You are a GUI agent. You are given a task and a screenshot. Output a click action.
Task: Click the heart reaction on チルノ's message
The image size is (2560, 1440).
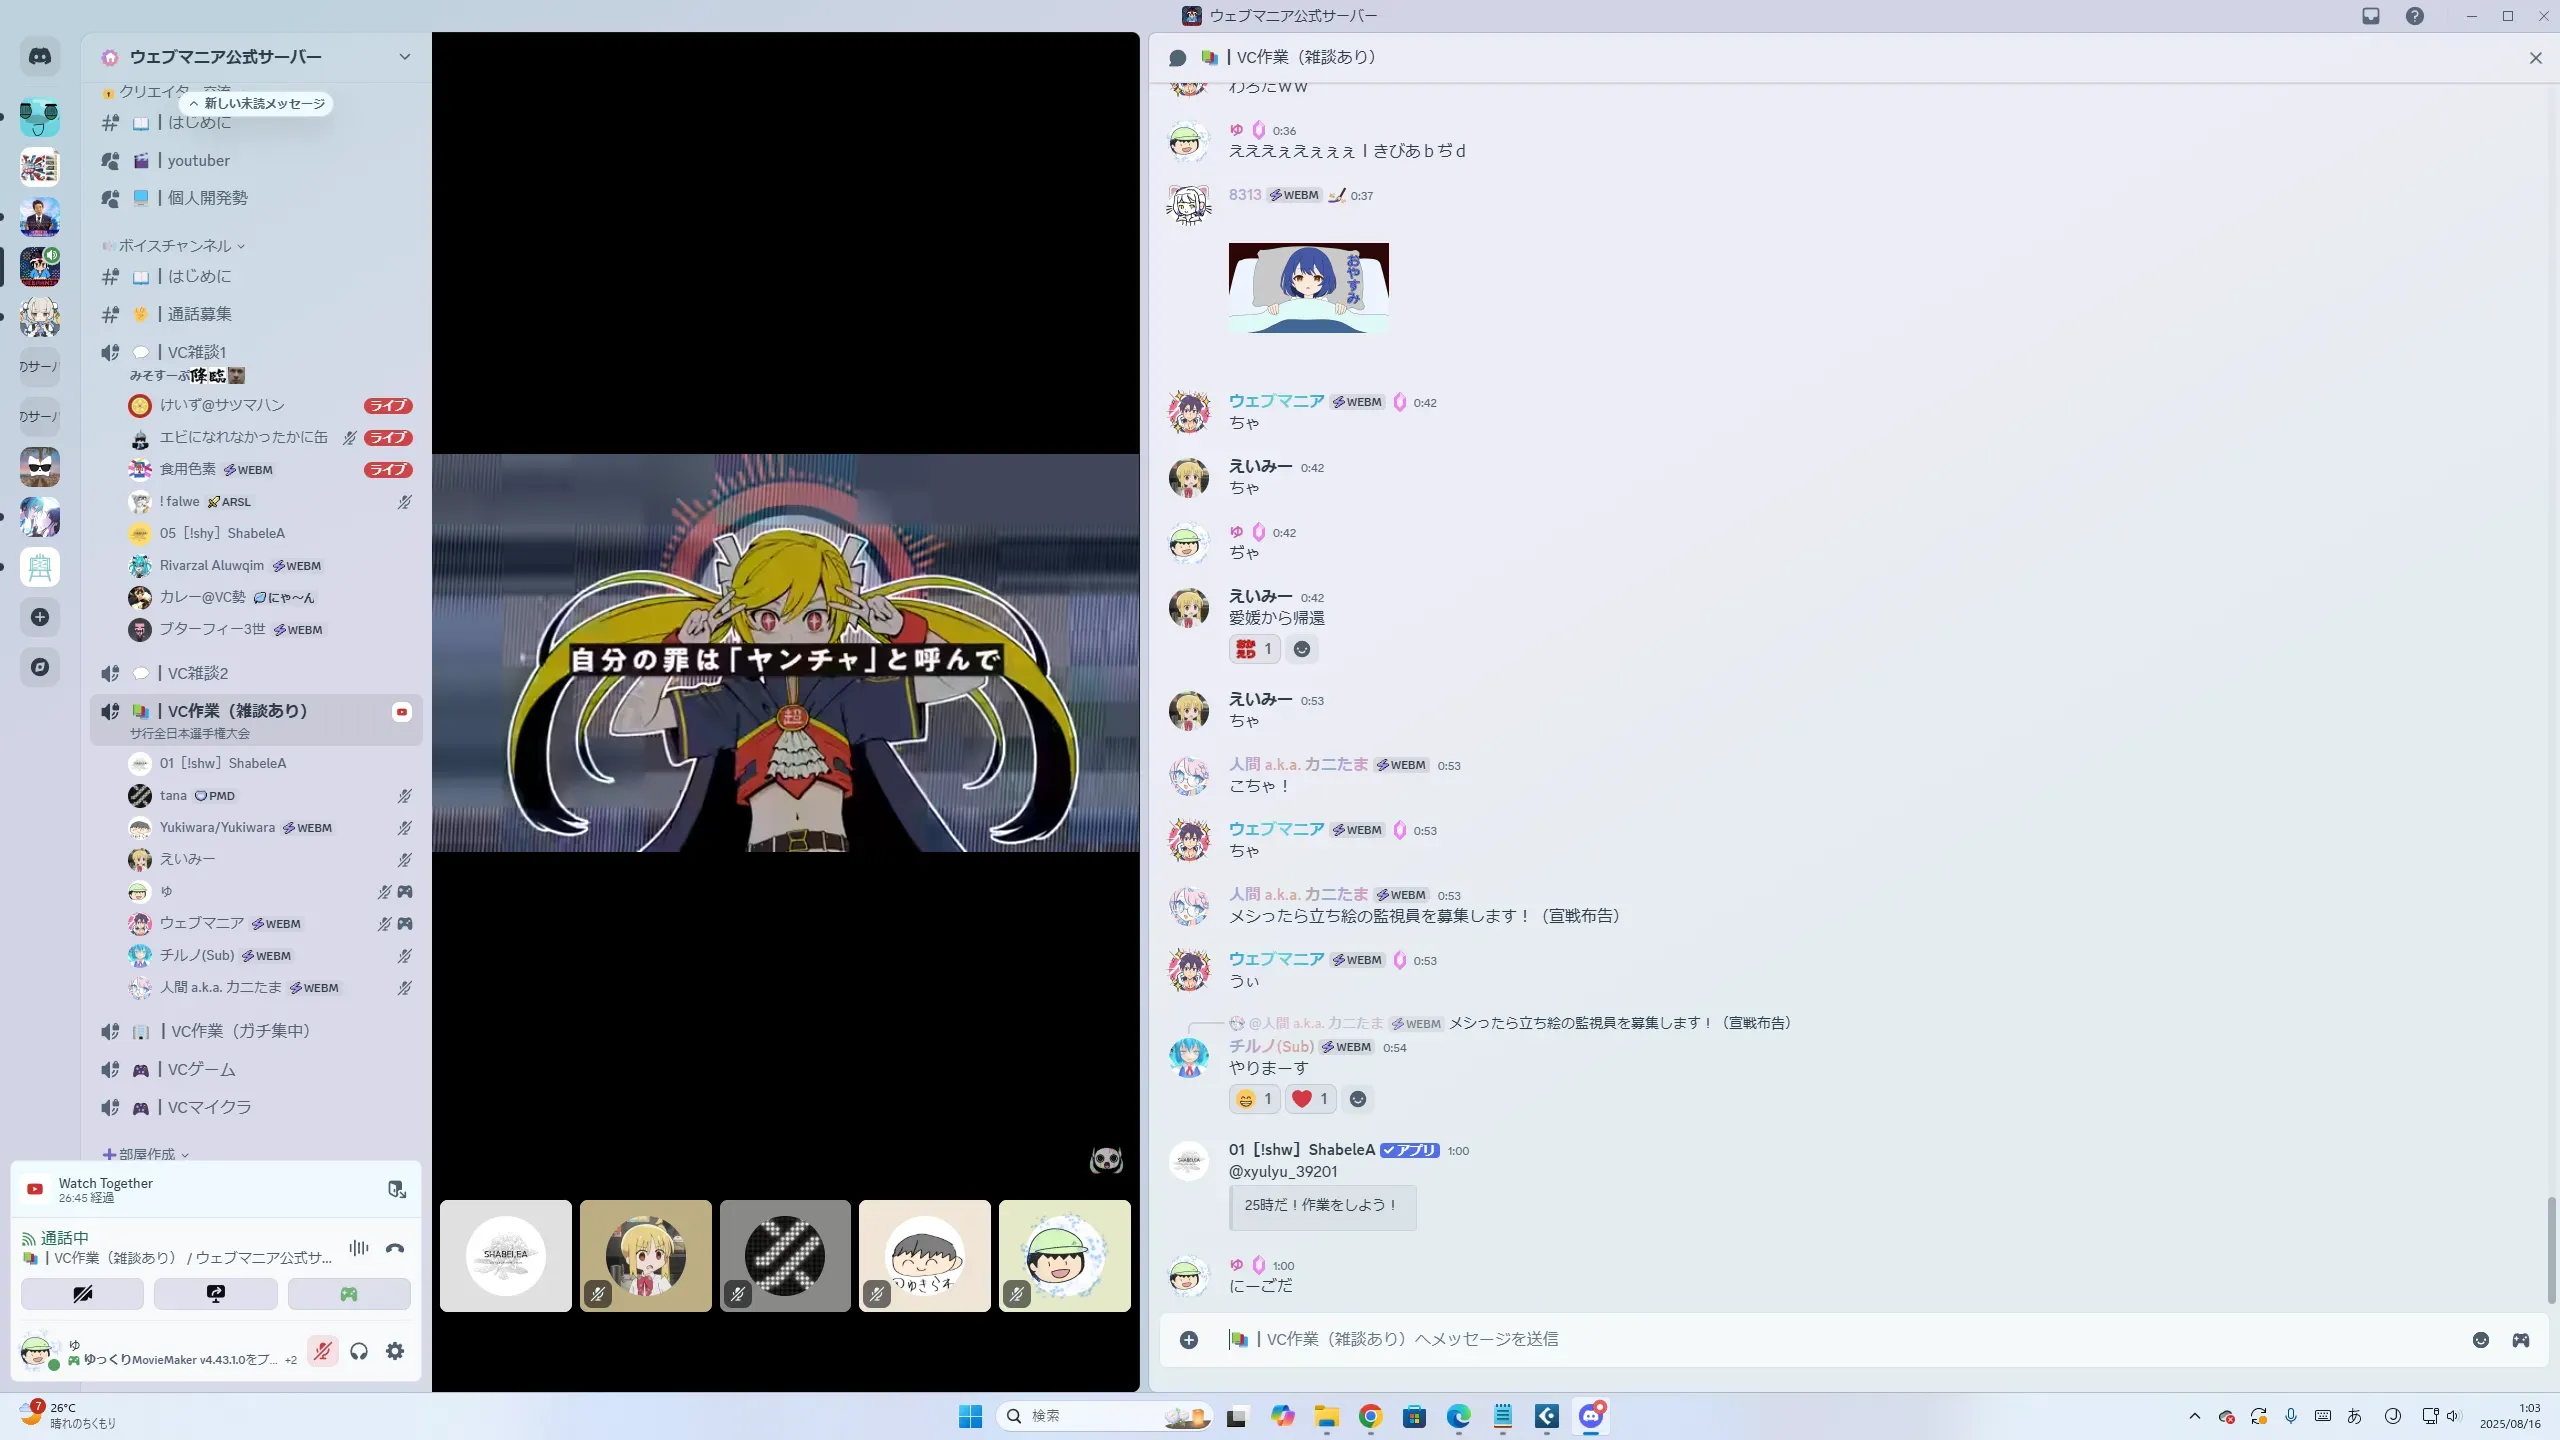(1310, 1099)
